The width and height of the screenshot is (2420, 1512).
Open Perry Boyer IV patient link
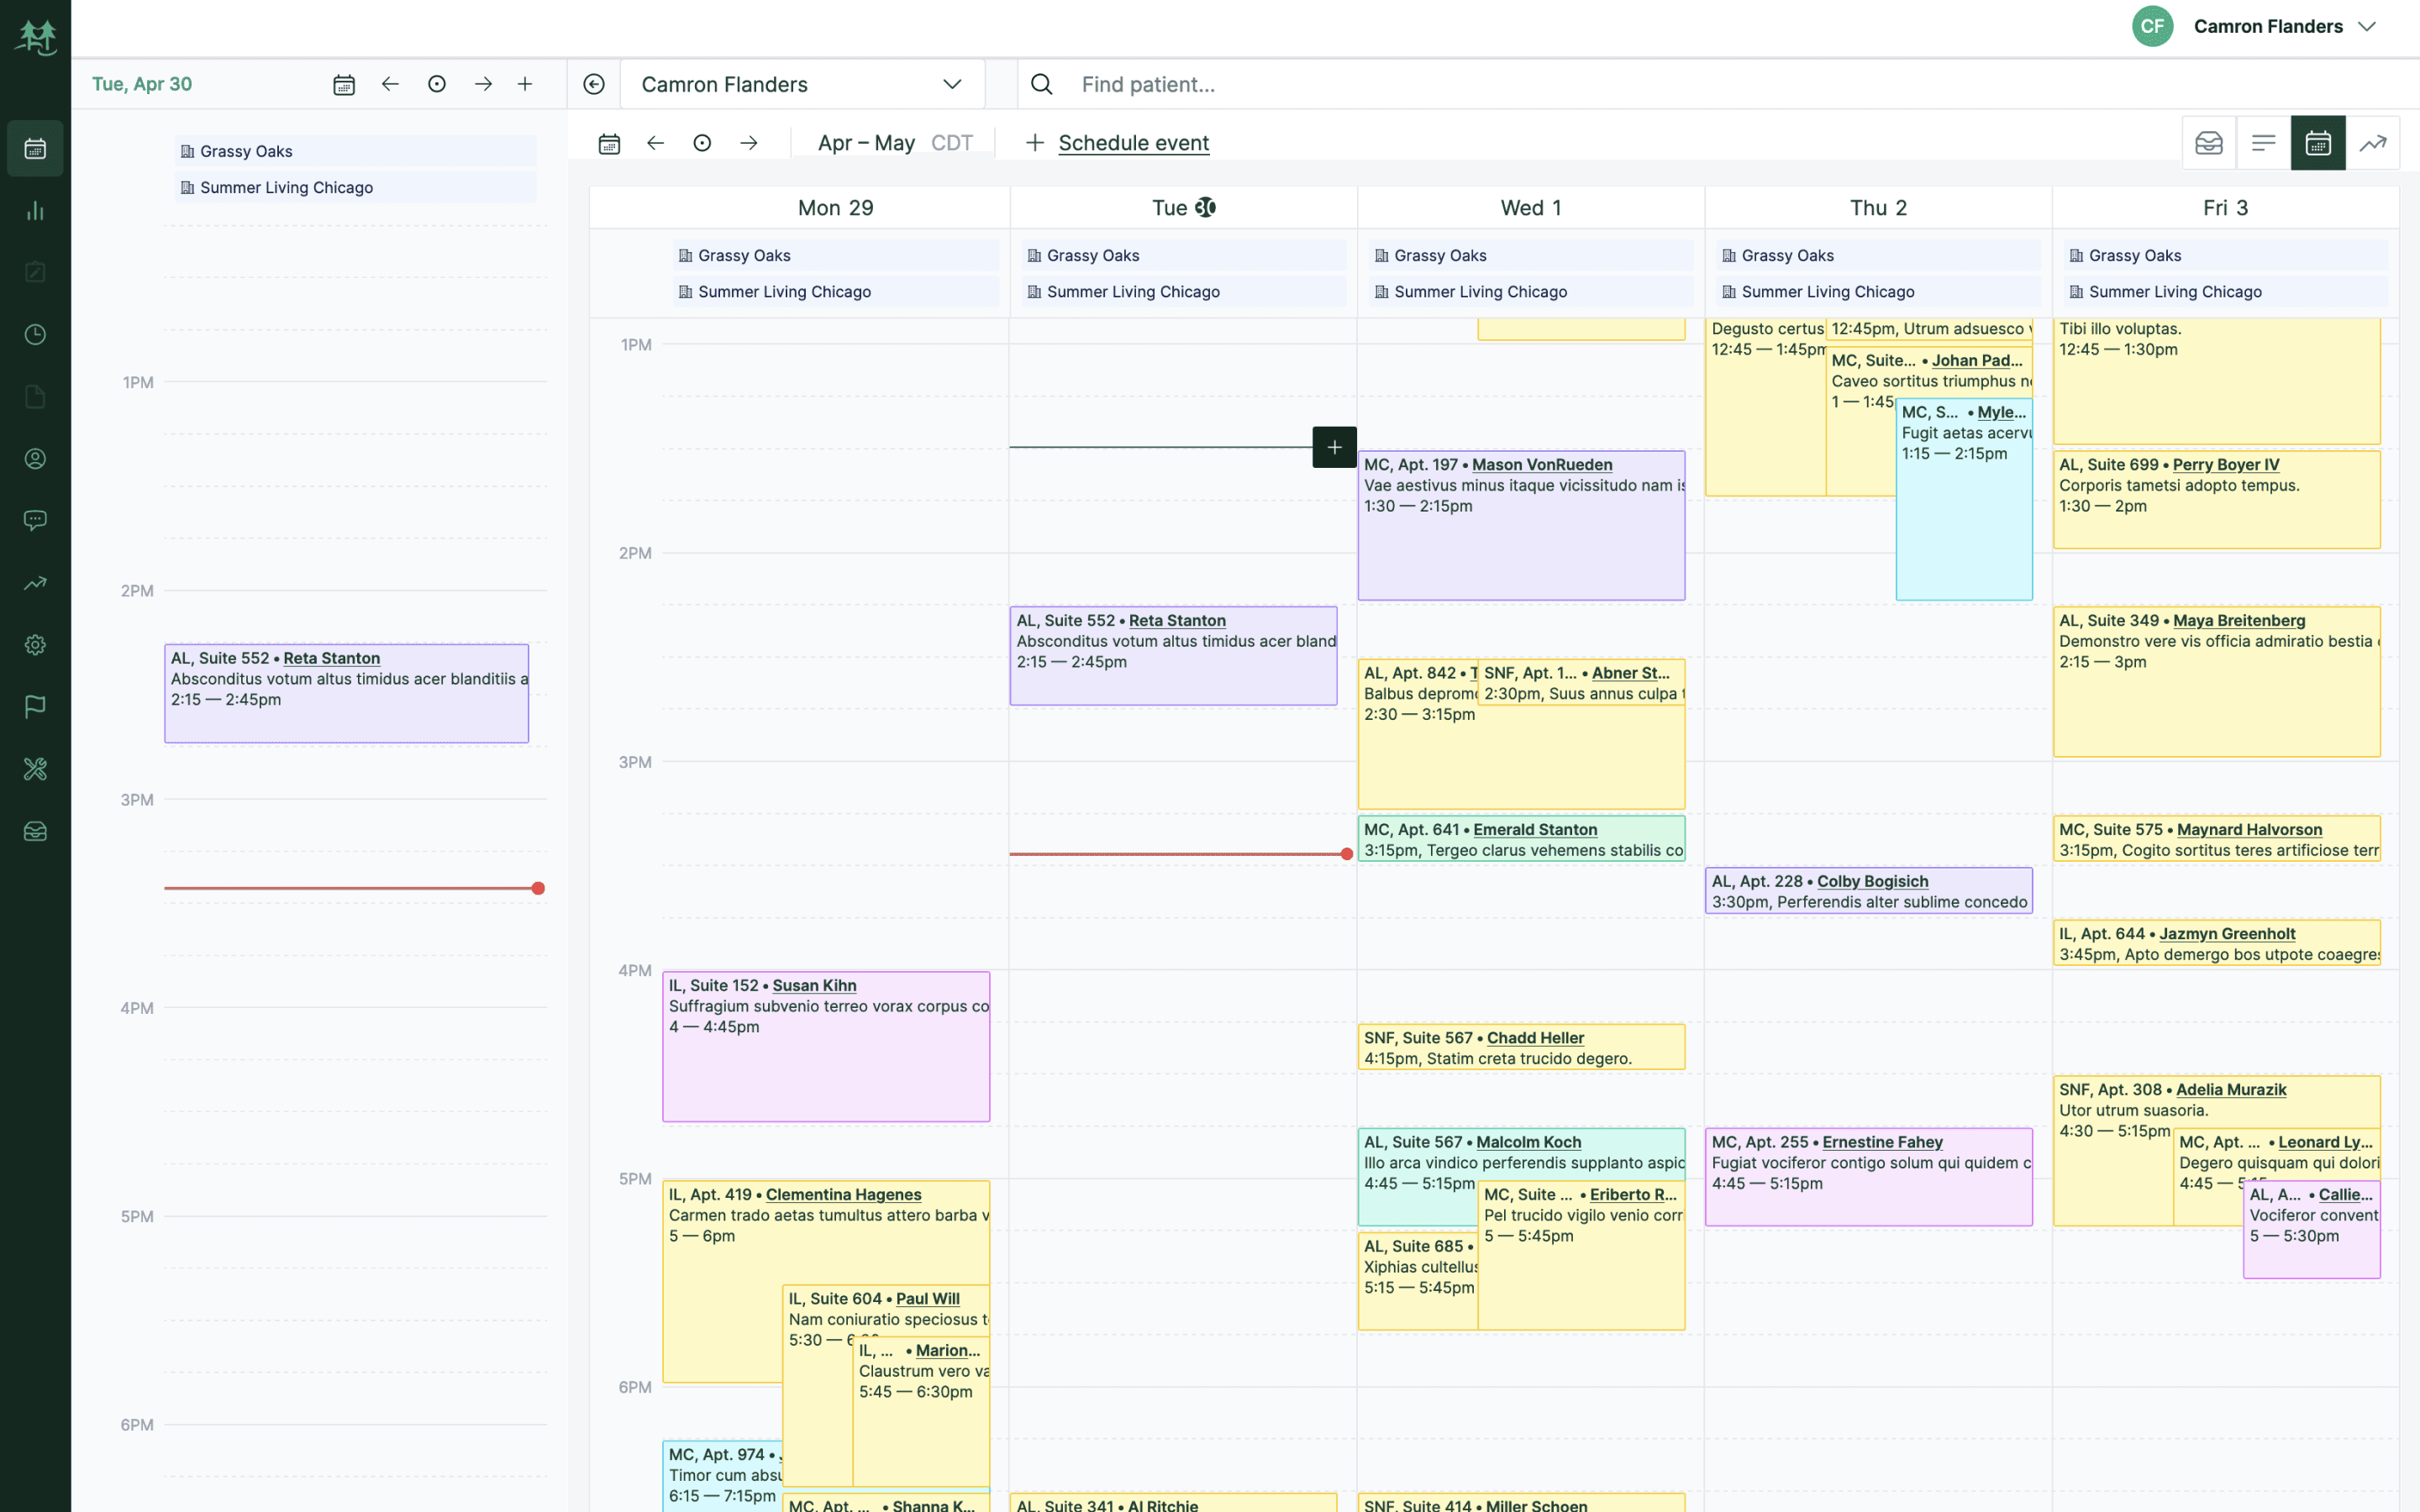[2225, 464]
